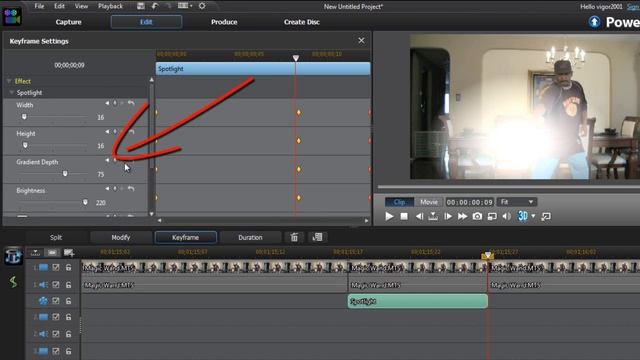Open the Magic Music tool icon
This screenshot has width=640, height=360.
tap(13, 256)
